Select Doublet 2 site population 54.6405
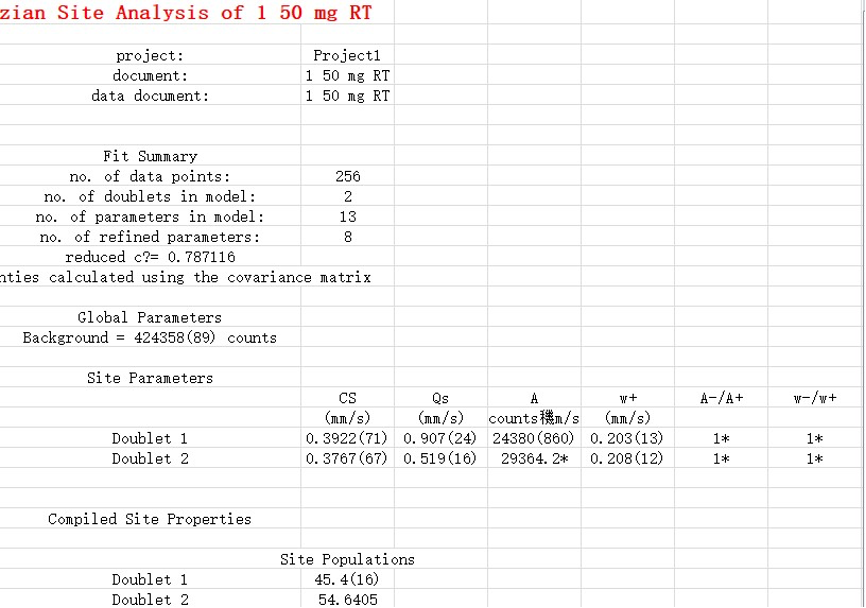Viewport: 866px width, 608px height. 347,600
